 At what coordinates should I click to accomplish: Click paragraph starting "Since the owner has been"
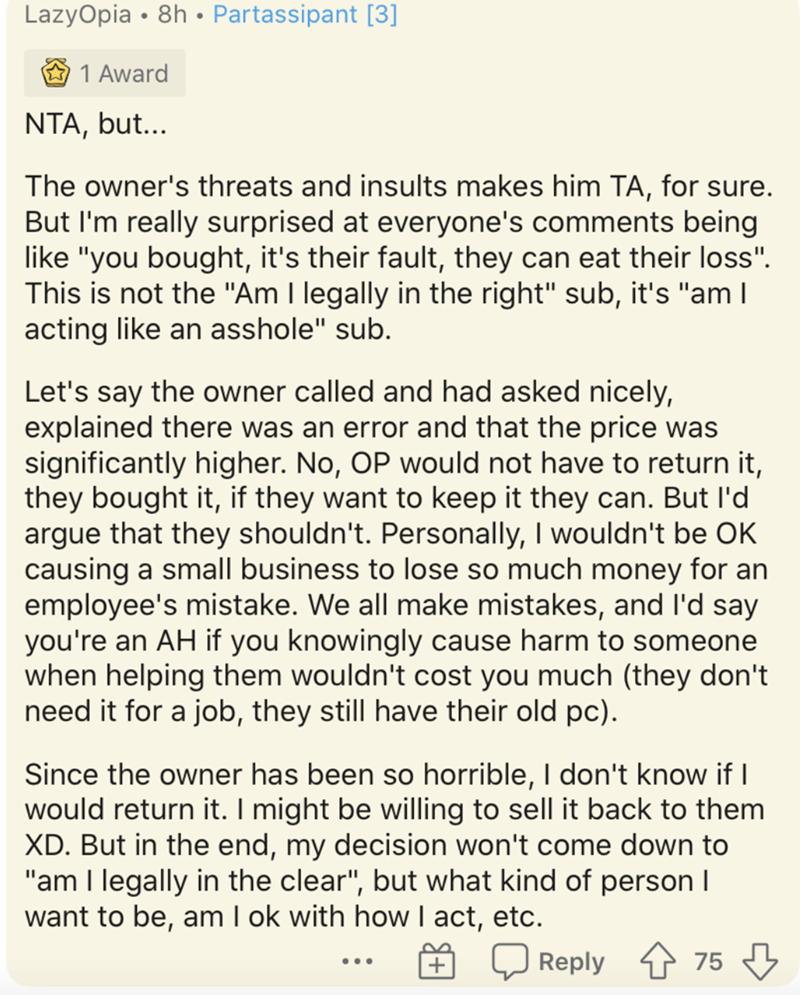pos(395,845)
